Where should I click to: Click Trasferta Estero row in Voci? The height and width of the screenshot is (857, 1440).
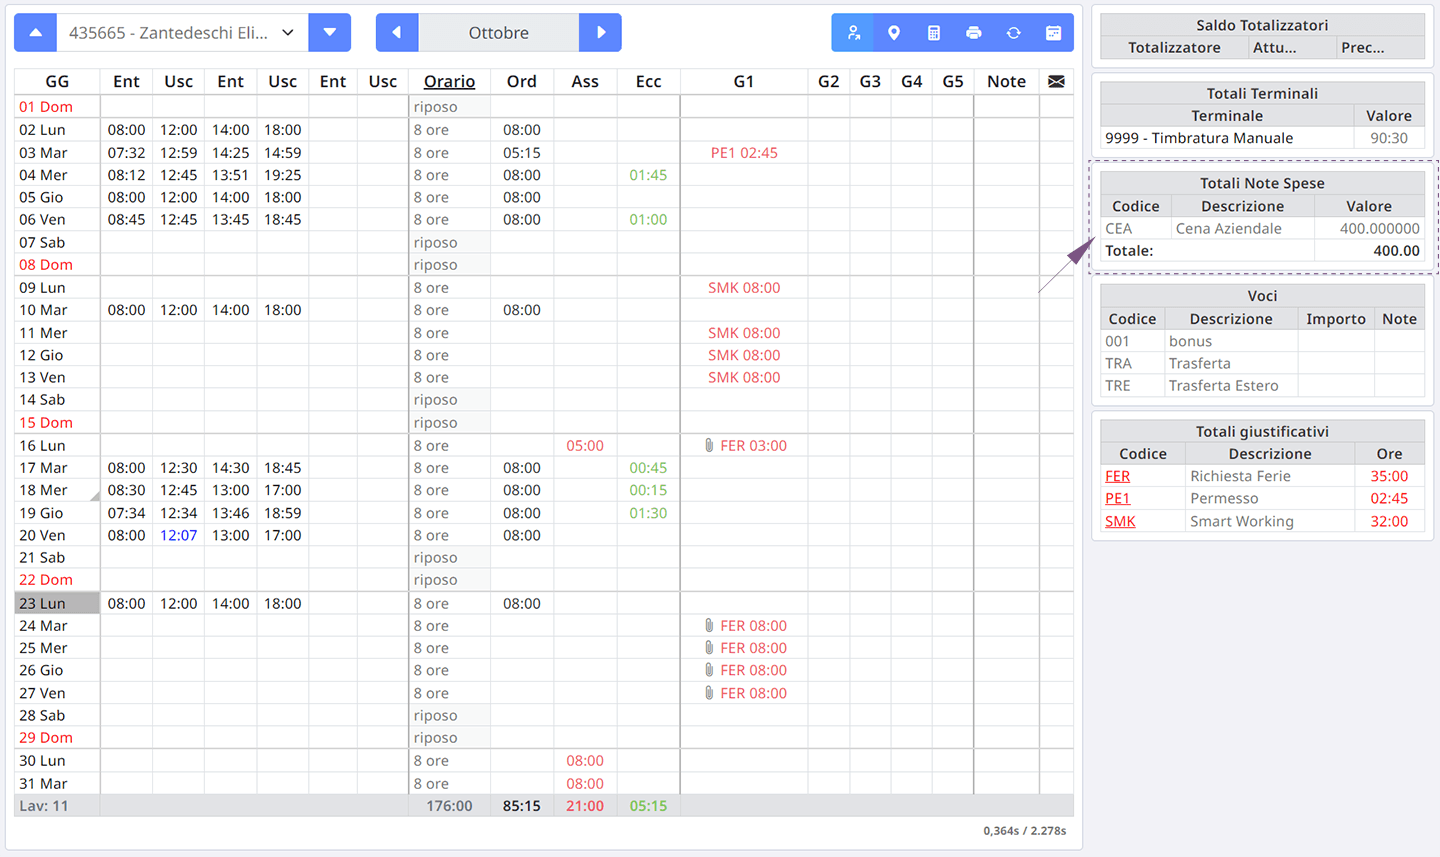click(1262, 386)
